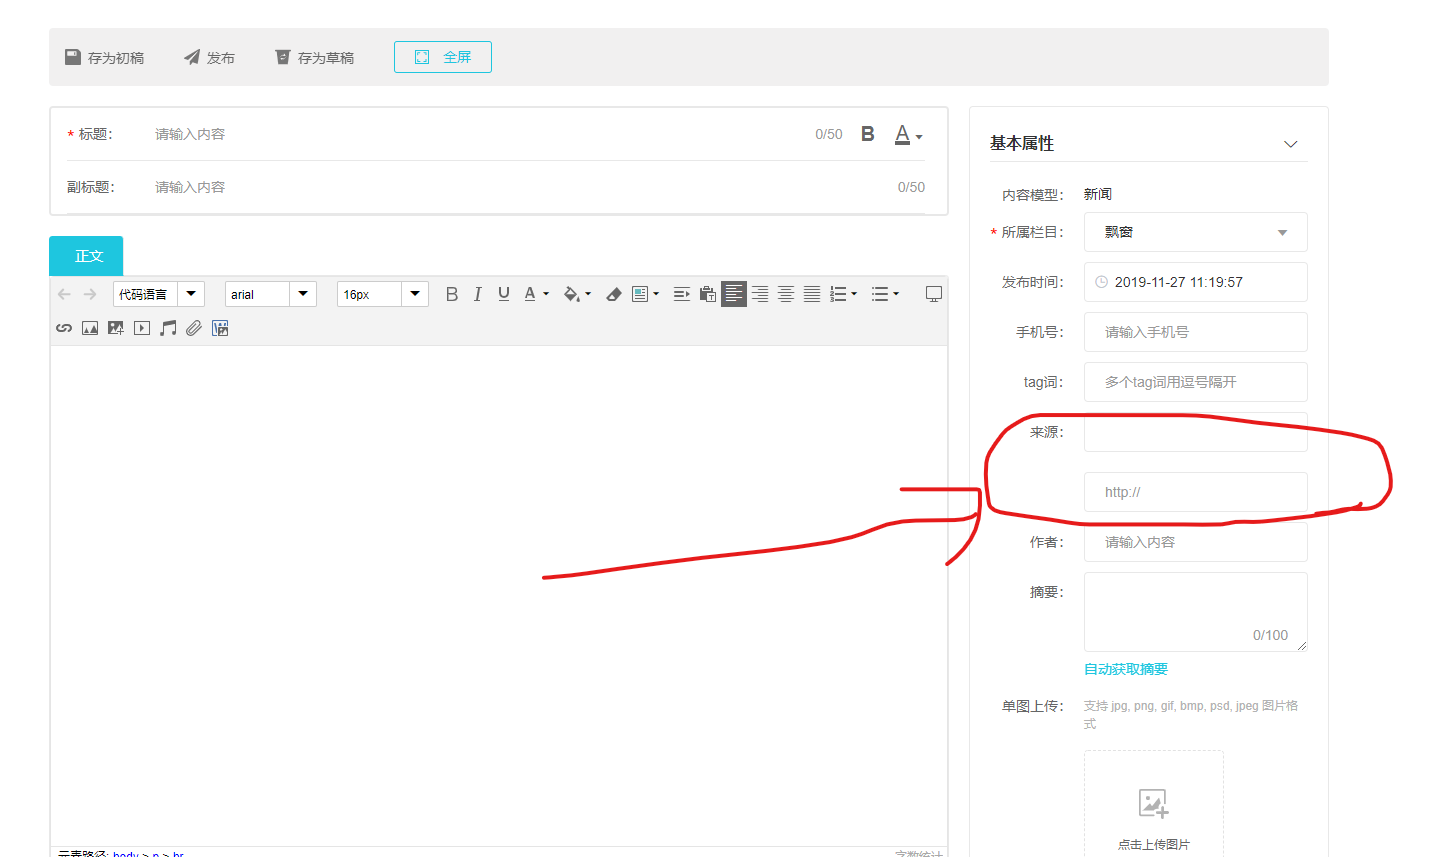Click the 存为草稿 save draft button
This screenshot has height=857, width=1453.
315,57
